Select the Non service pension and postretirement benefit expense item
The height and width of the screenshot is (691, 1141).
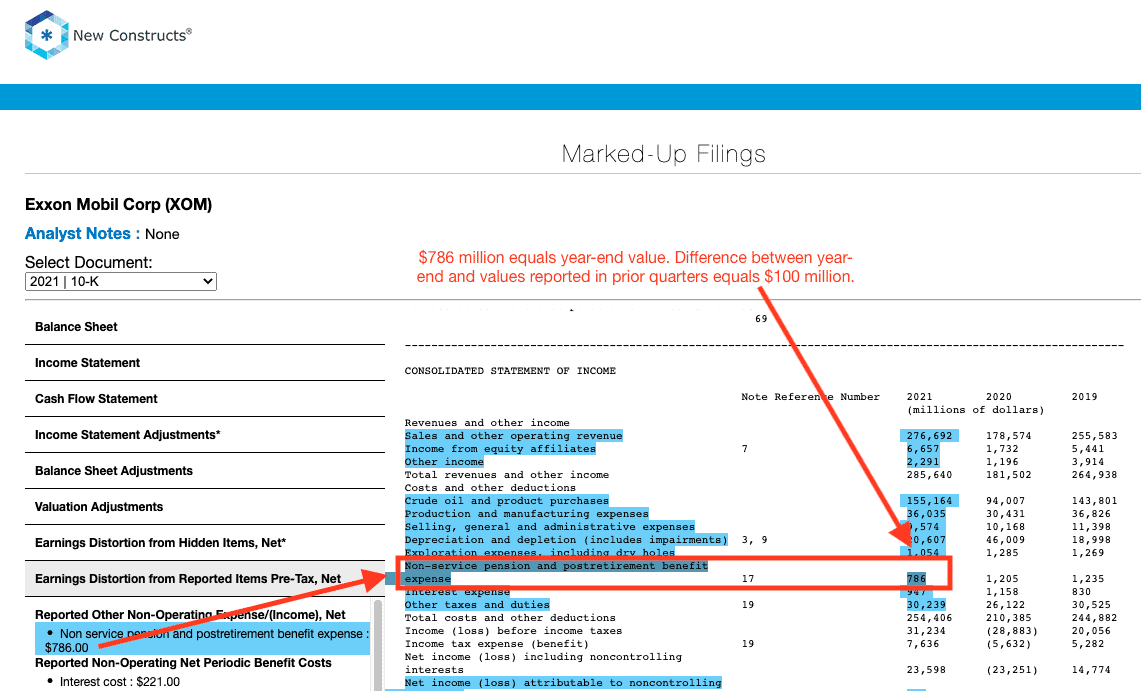[203, 640]
